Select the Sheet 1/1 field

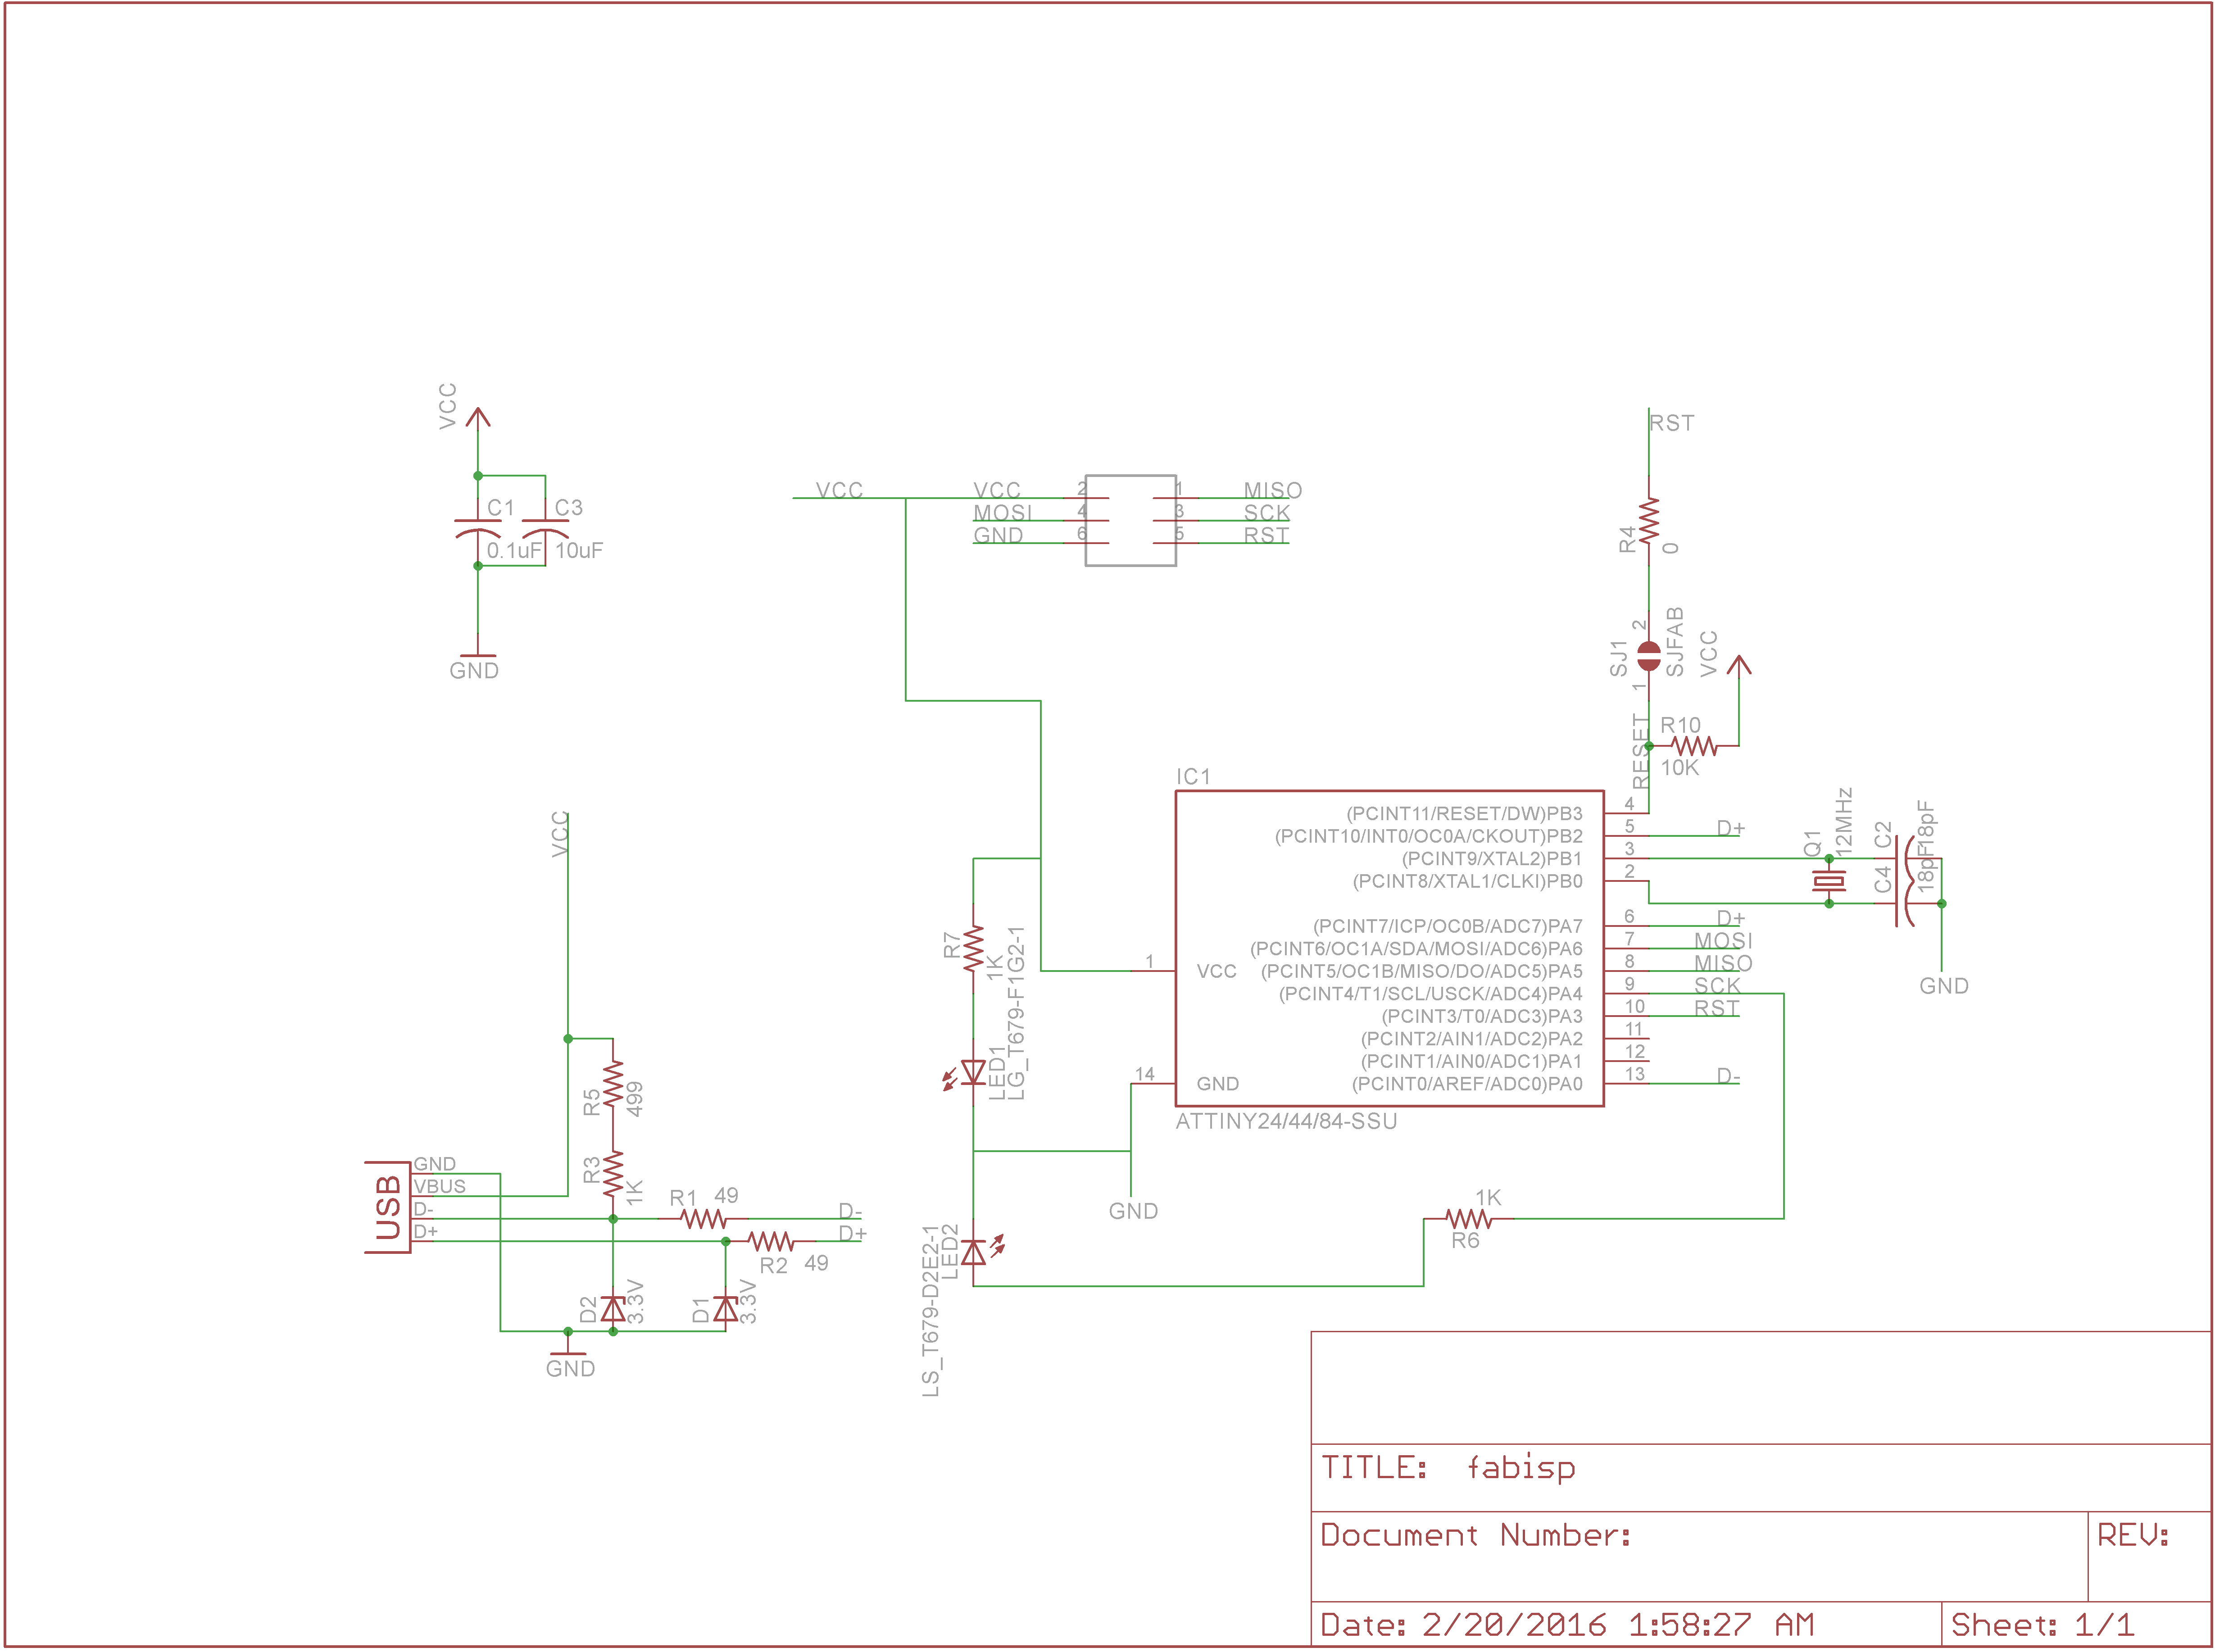click(2042, 1624)
